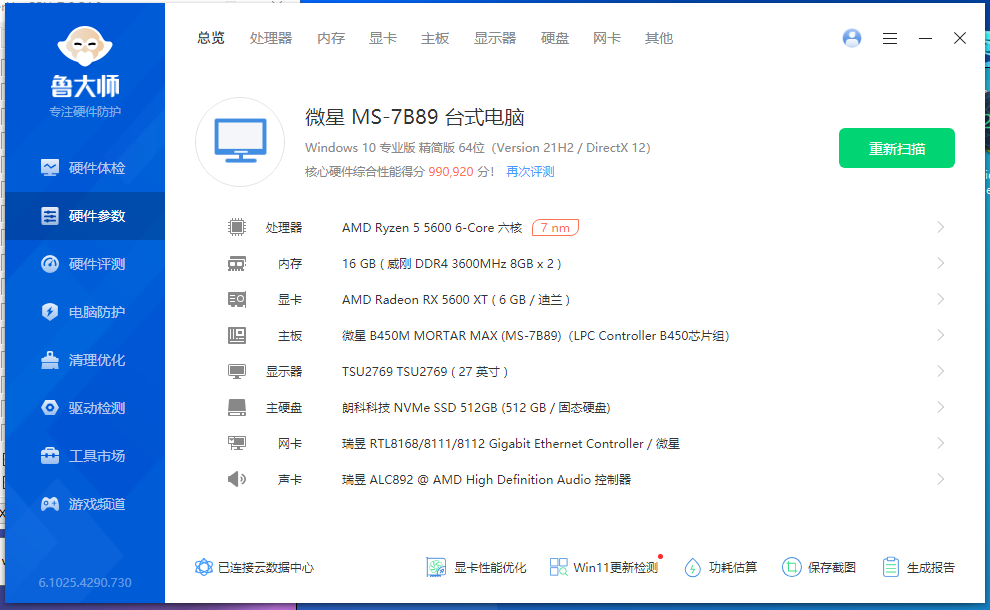Switch to the 处理器 tab
990x610 pixels.
271,38
